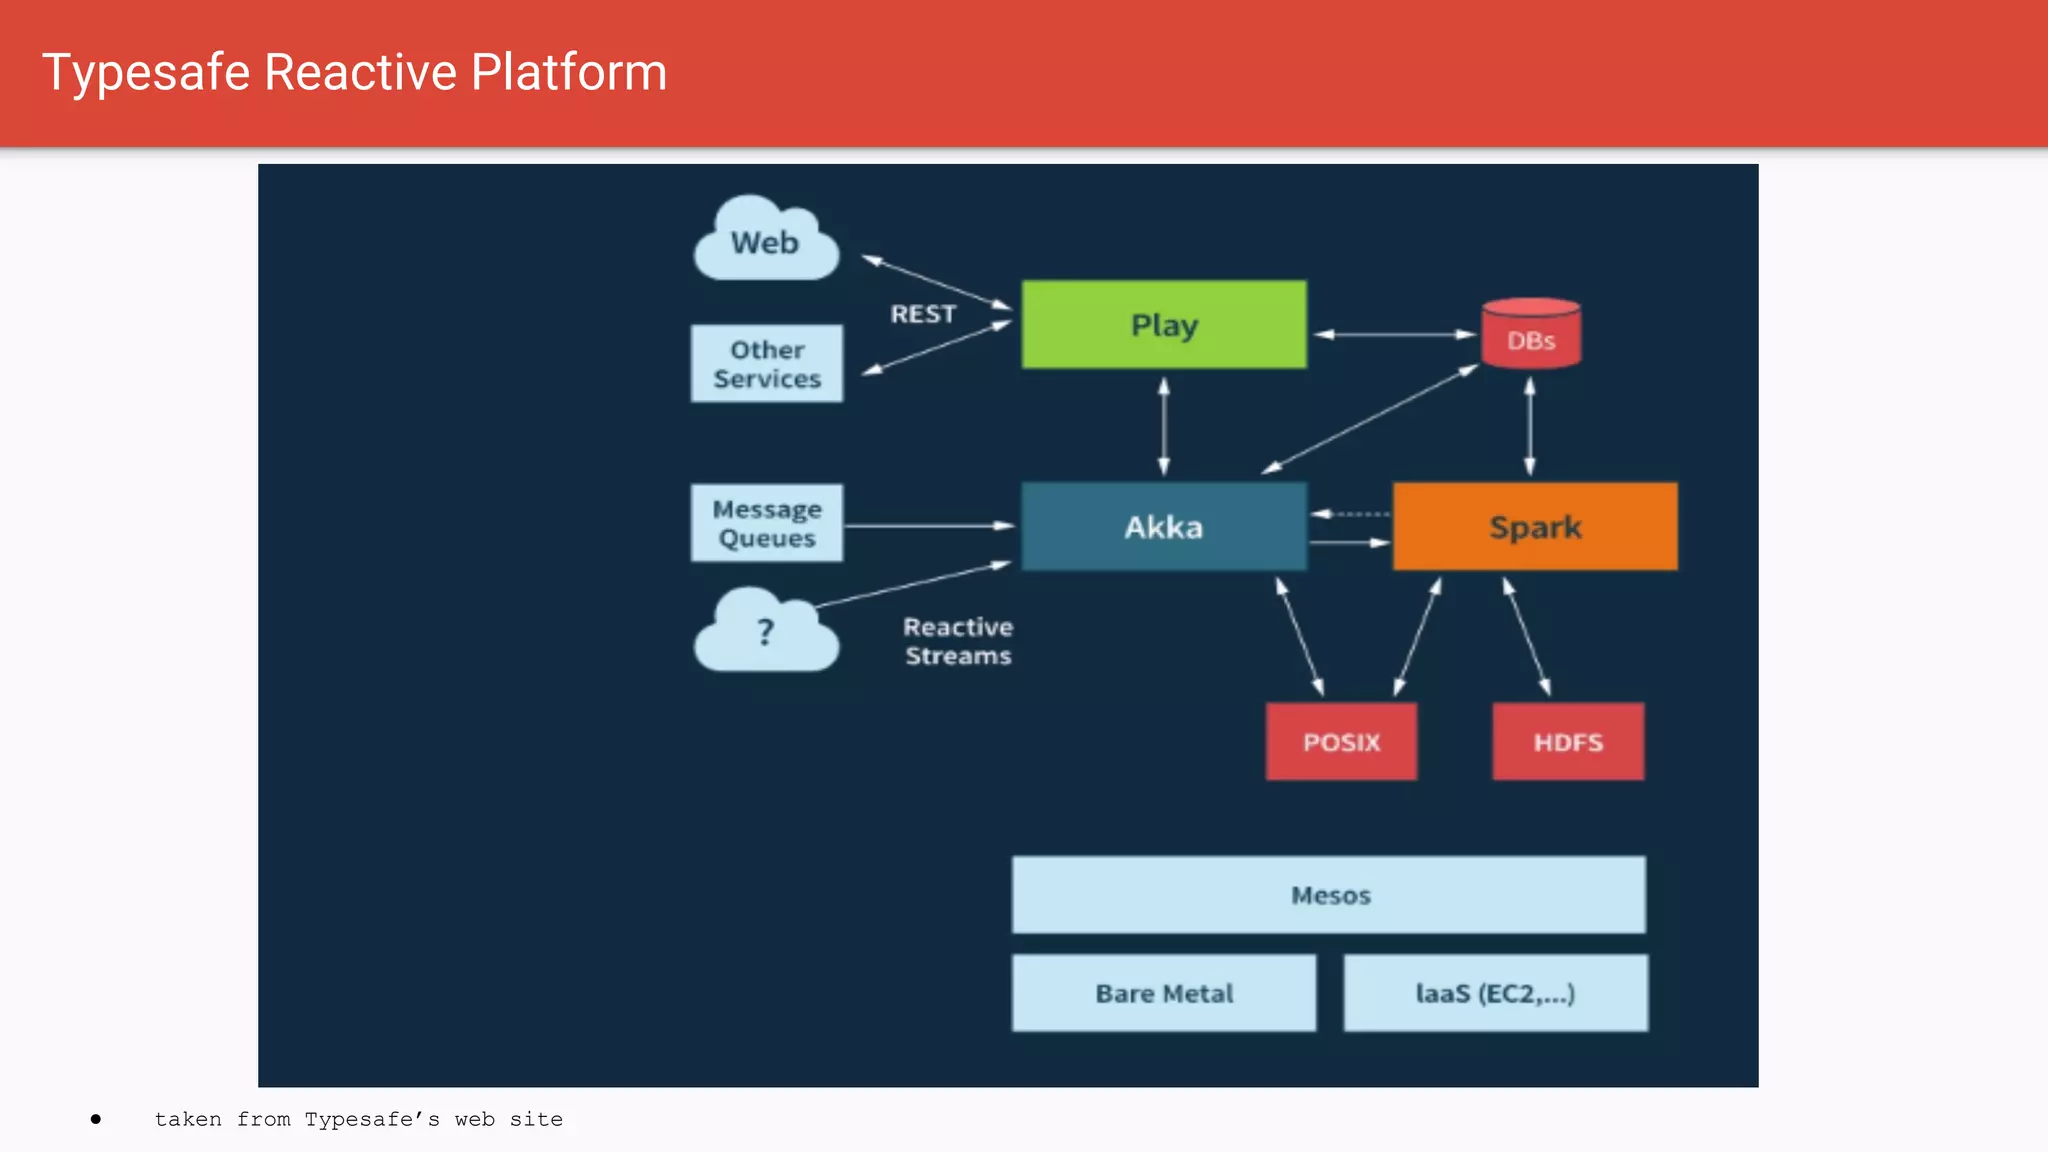Image resolution: width=2048 pixels, height=1152 pixels.
Task: Click the Bare Metal box
Action: point(1164,993)
